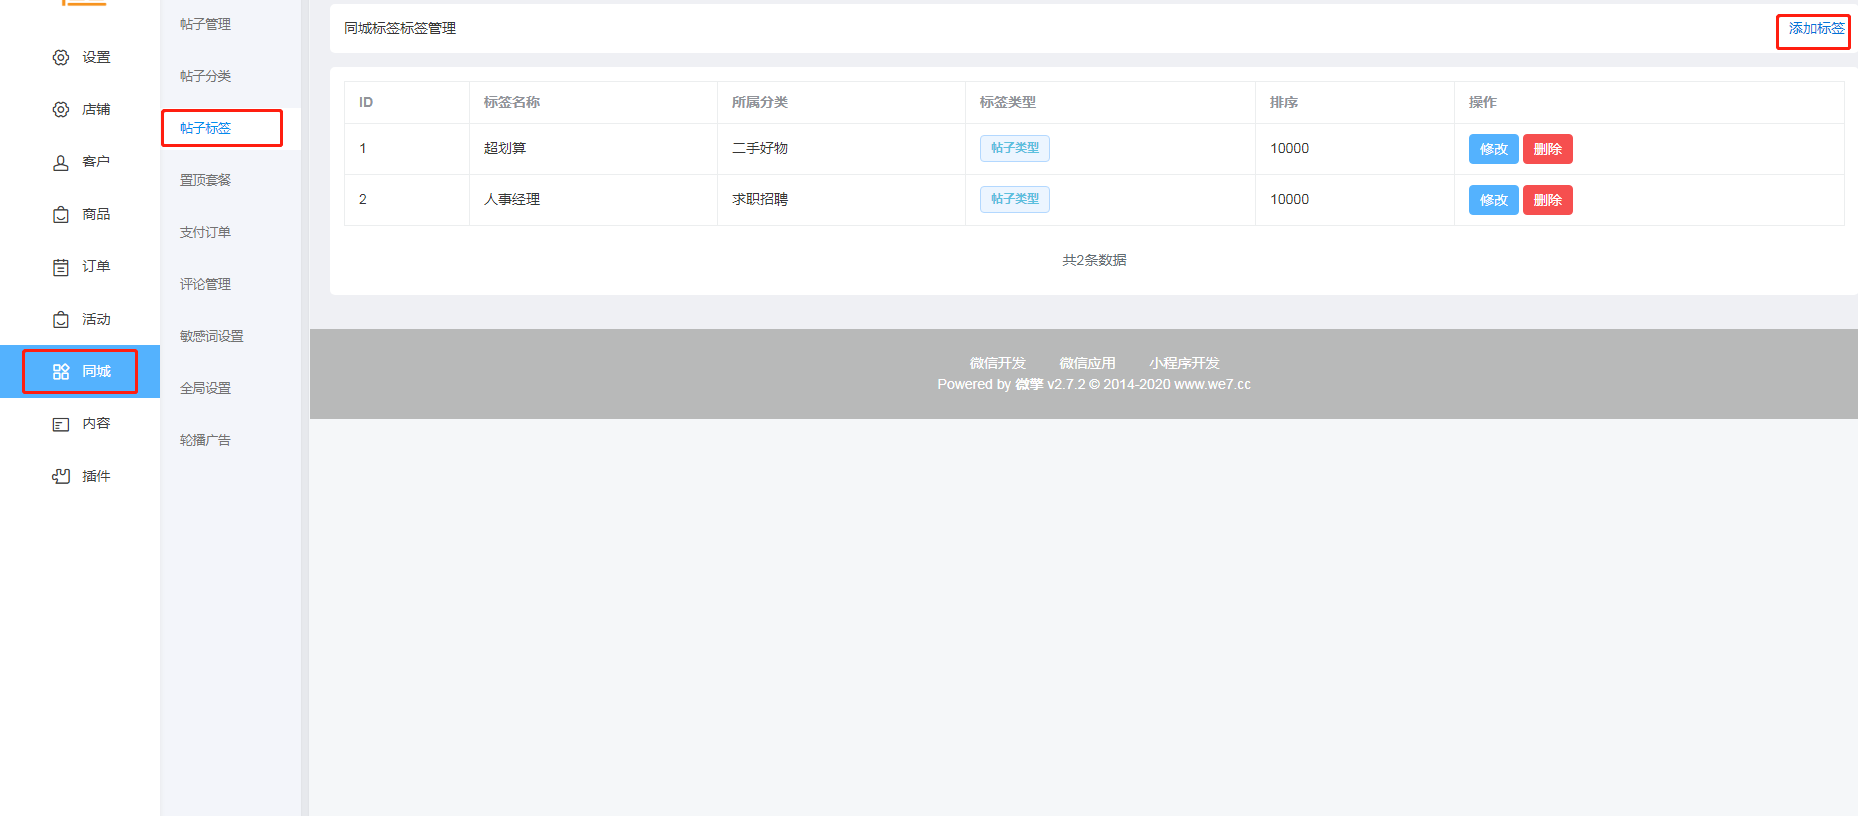Click 删除 for the 超划算 tag

click(x=1547, y=149)
